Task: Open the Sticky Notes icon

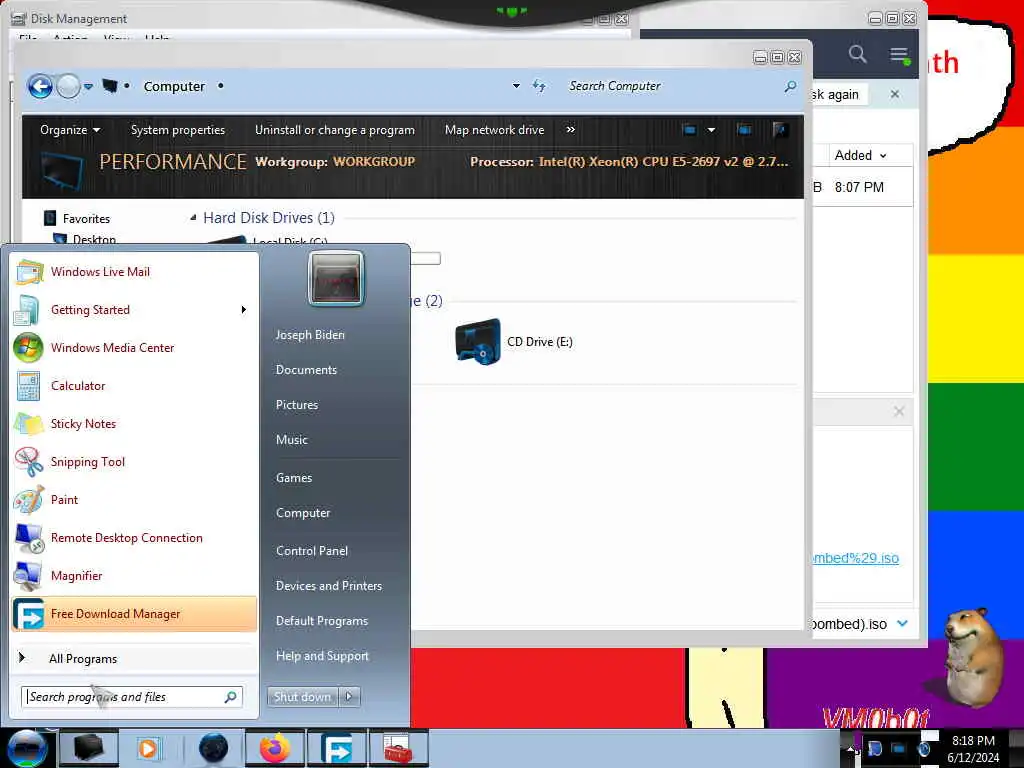Action: point(28,424)
